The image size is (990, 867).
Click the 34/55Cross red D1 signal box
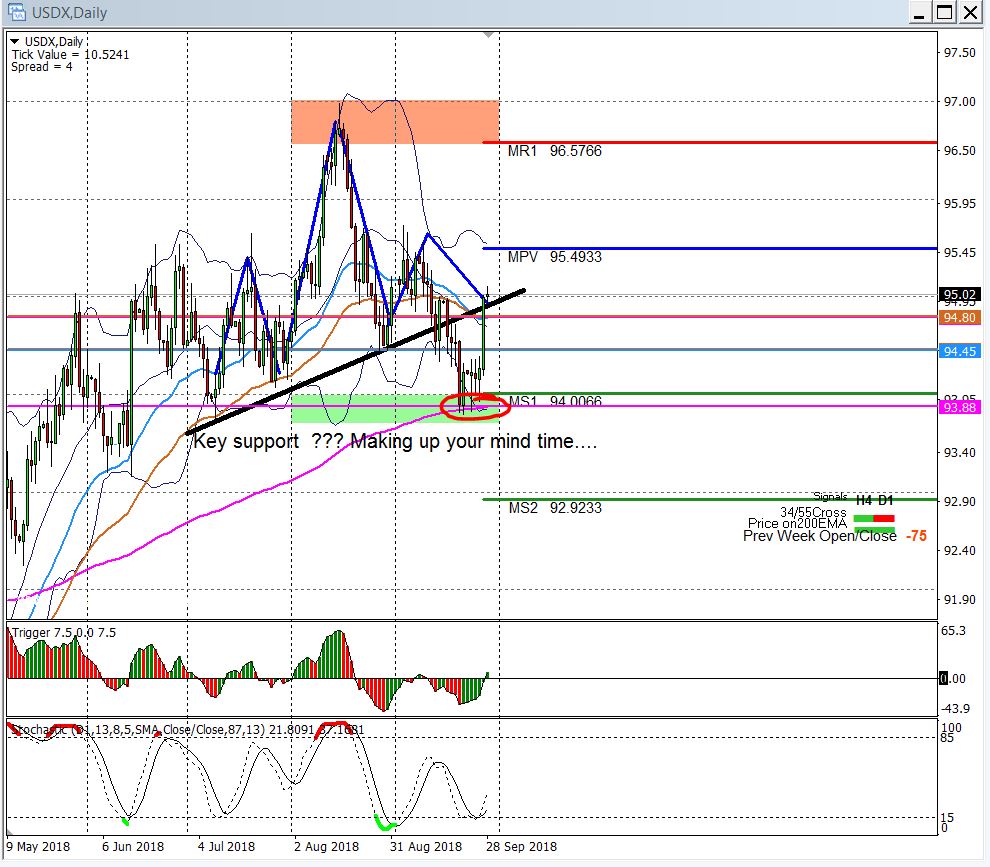click(885, 518)
